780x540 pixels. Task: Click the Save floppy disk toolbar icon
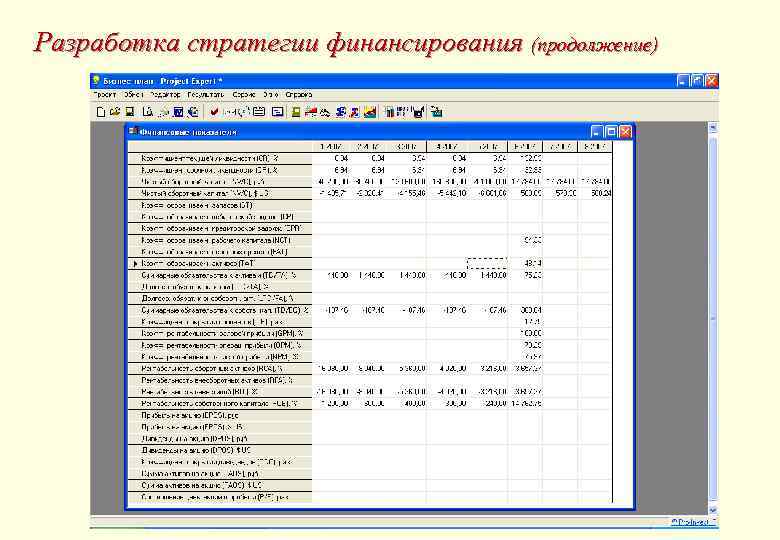[129, 112]
